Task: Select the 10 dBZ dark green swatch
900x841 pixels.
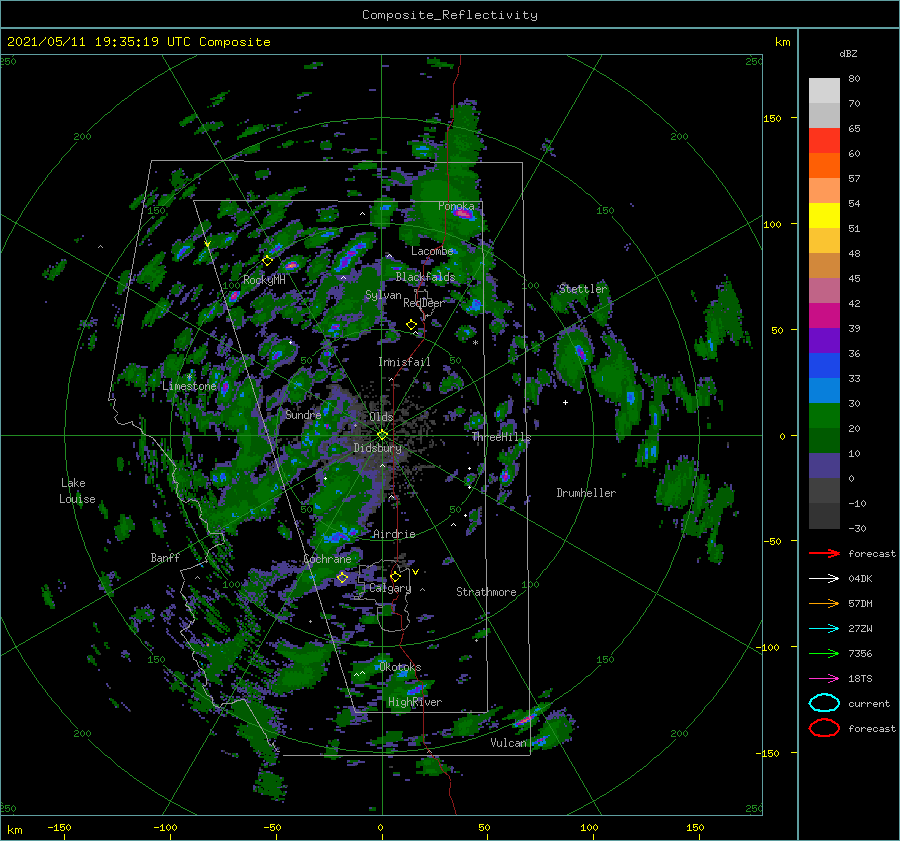Action: pyautogui.click(x=824, y=440)
